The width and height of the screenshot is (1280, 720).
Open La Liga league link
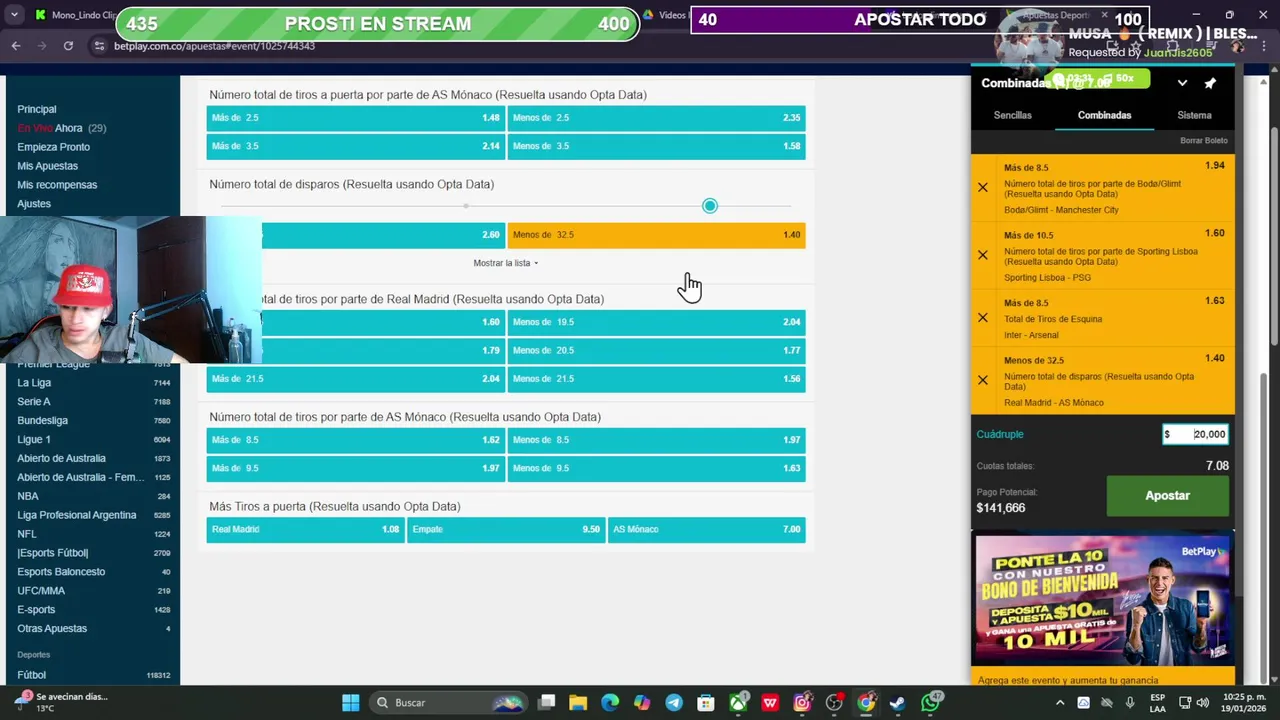coord(34,383)
